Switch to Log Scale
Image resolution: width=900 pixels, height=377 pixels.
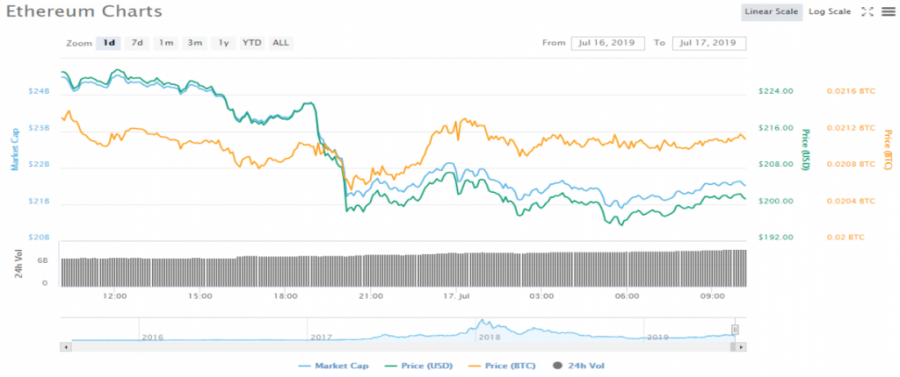click(829, 11)
